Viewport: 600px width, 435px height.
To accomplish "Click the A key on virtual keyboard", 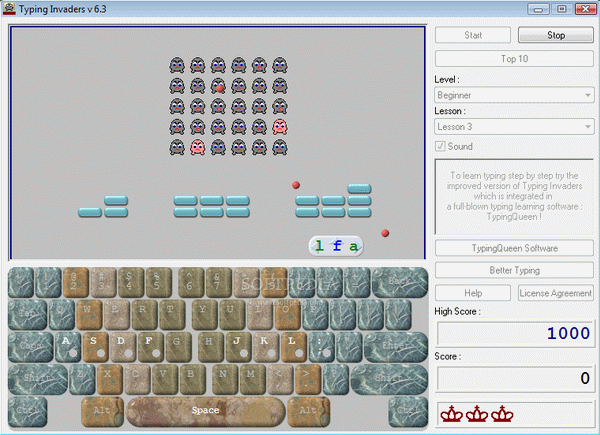I will (68, 347).
